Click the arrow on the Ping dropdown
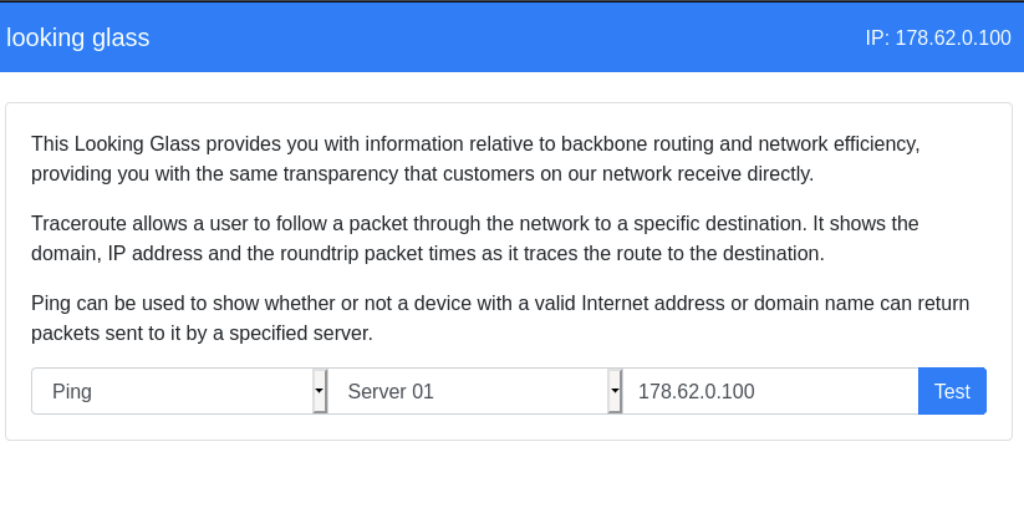Viewport: 1024px width, 523px height. pos(319,391)
